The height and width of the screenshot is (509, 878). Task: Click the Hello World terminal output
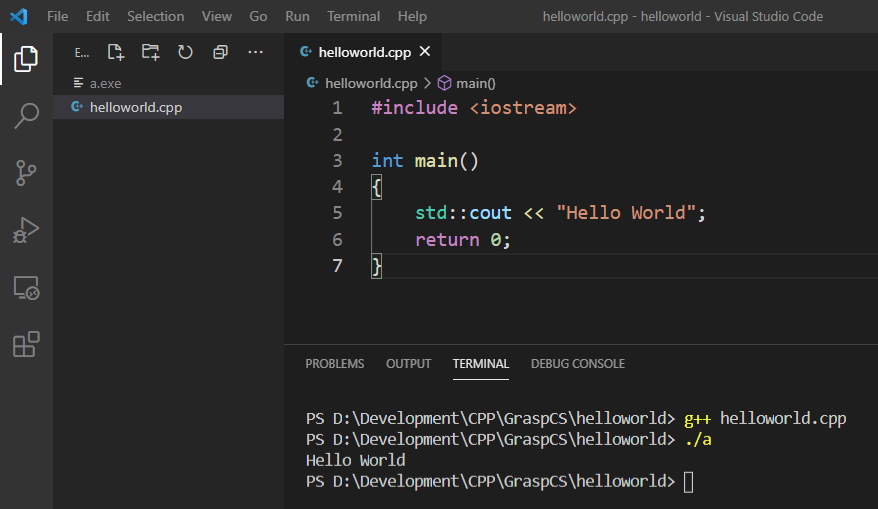tap(356, 460)
